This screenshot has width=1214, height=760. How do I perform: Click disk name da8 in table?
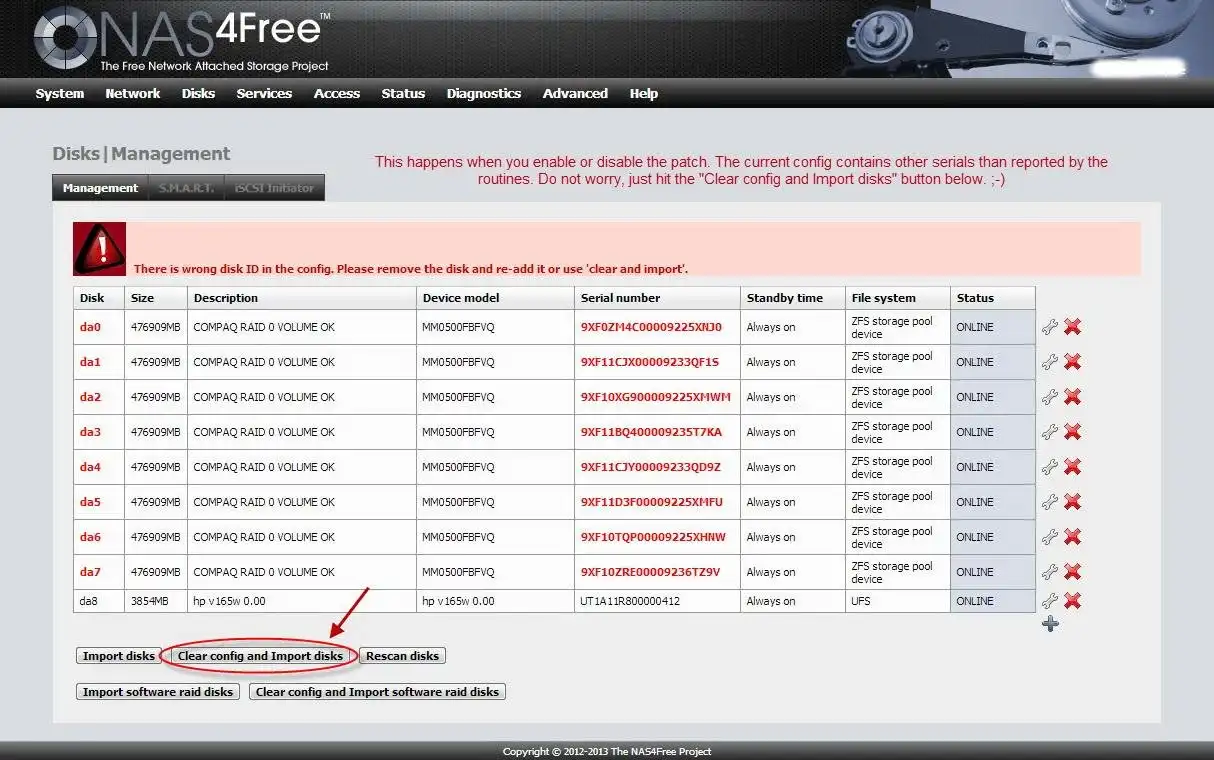[x=89, y=601]
